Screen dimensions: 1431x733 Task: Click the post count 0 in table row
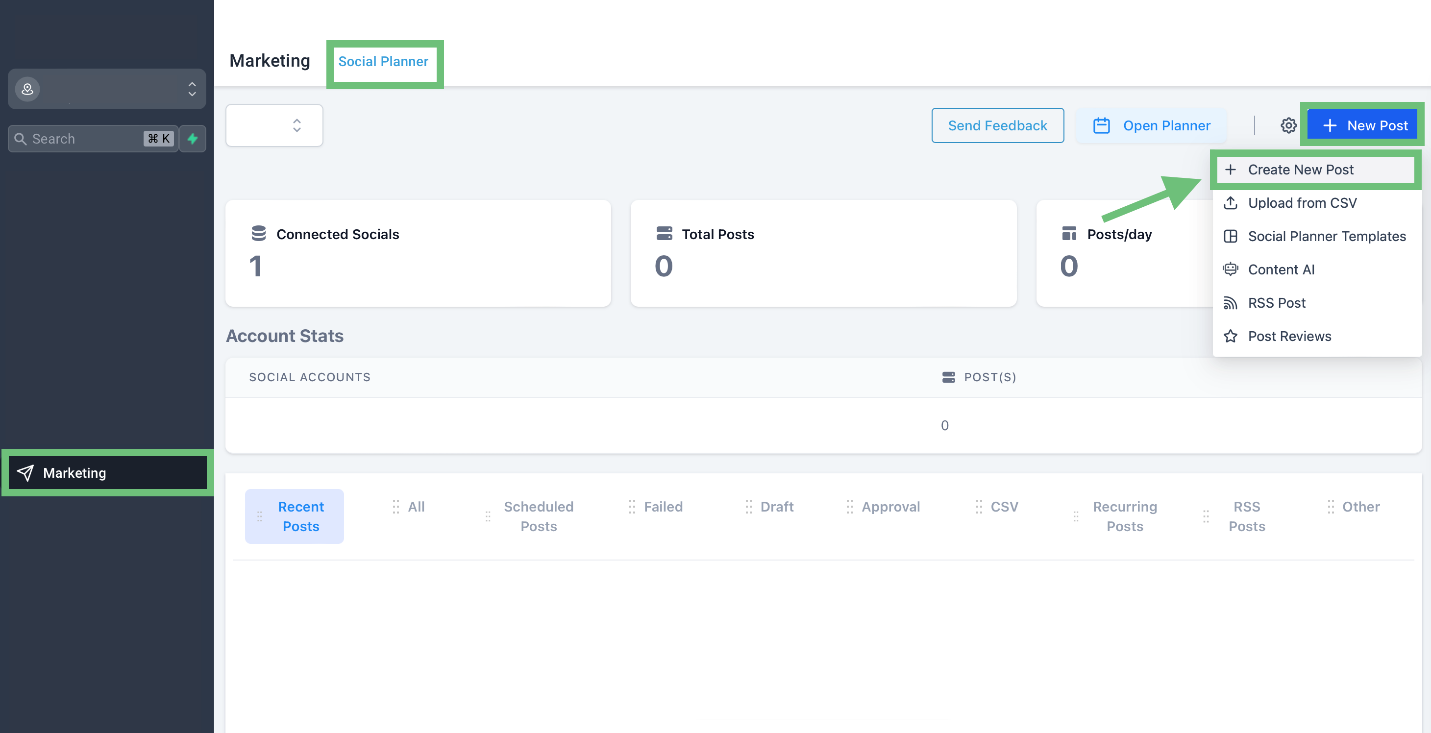[x=945, y=426]
